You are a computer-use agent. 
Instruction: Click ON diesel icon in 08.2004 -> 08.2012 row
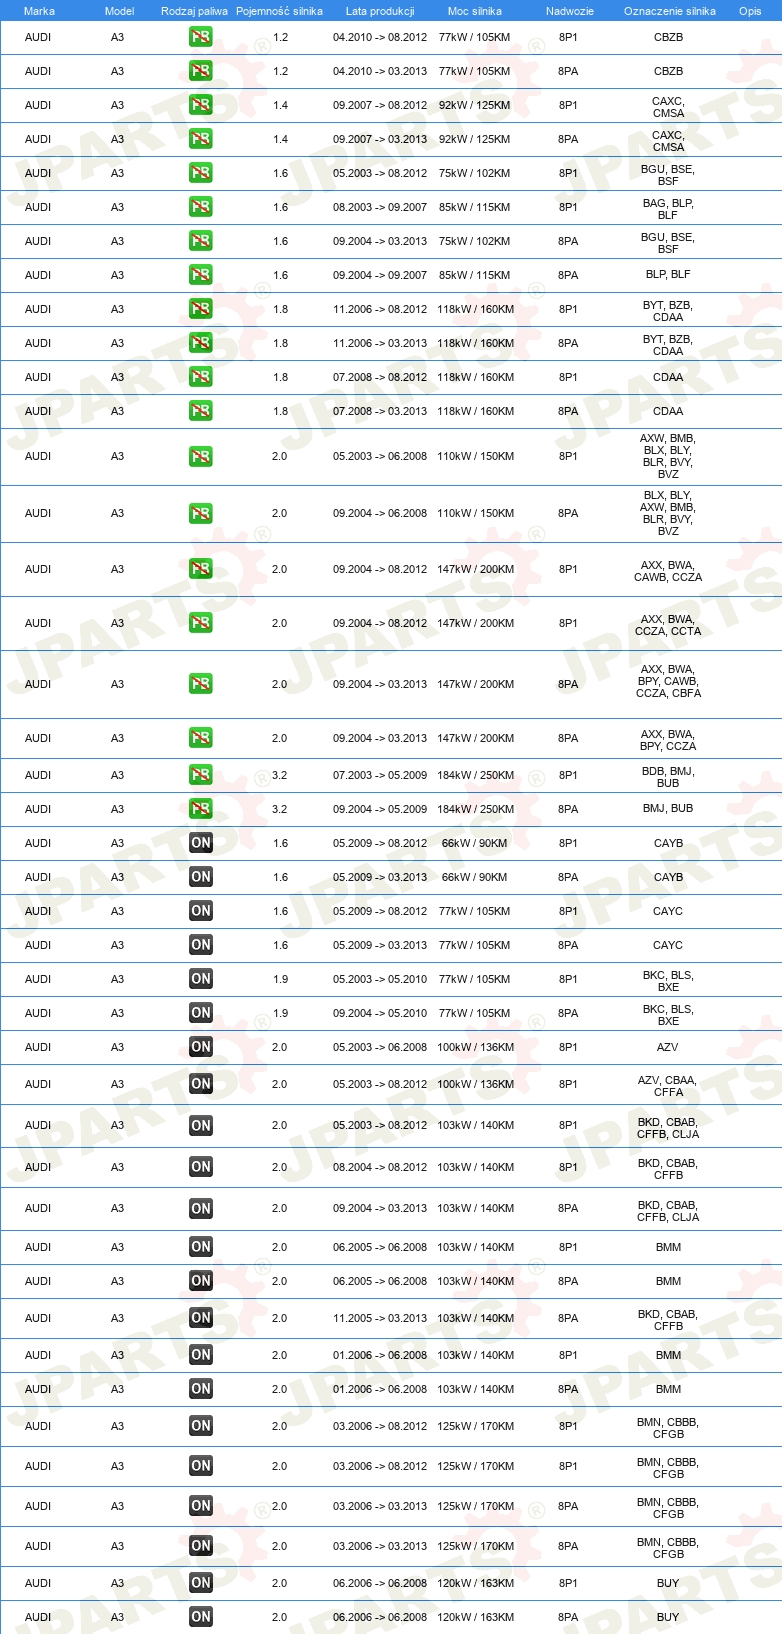[x=200, y=1167]
